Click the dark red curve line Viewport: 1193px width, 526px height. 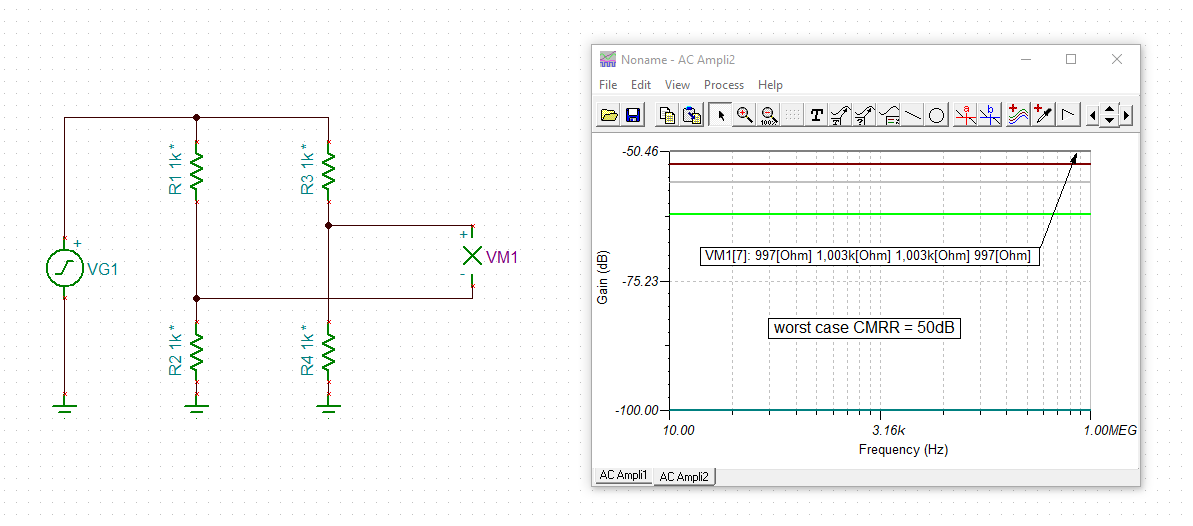point(880,164)
